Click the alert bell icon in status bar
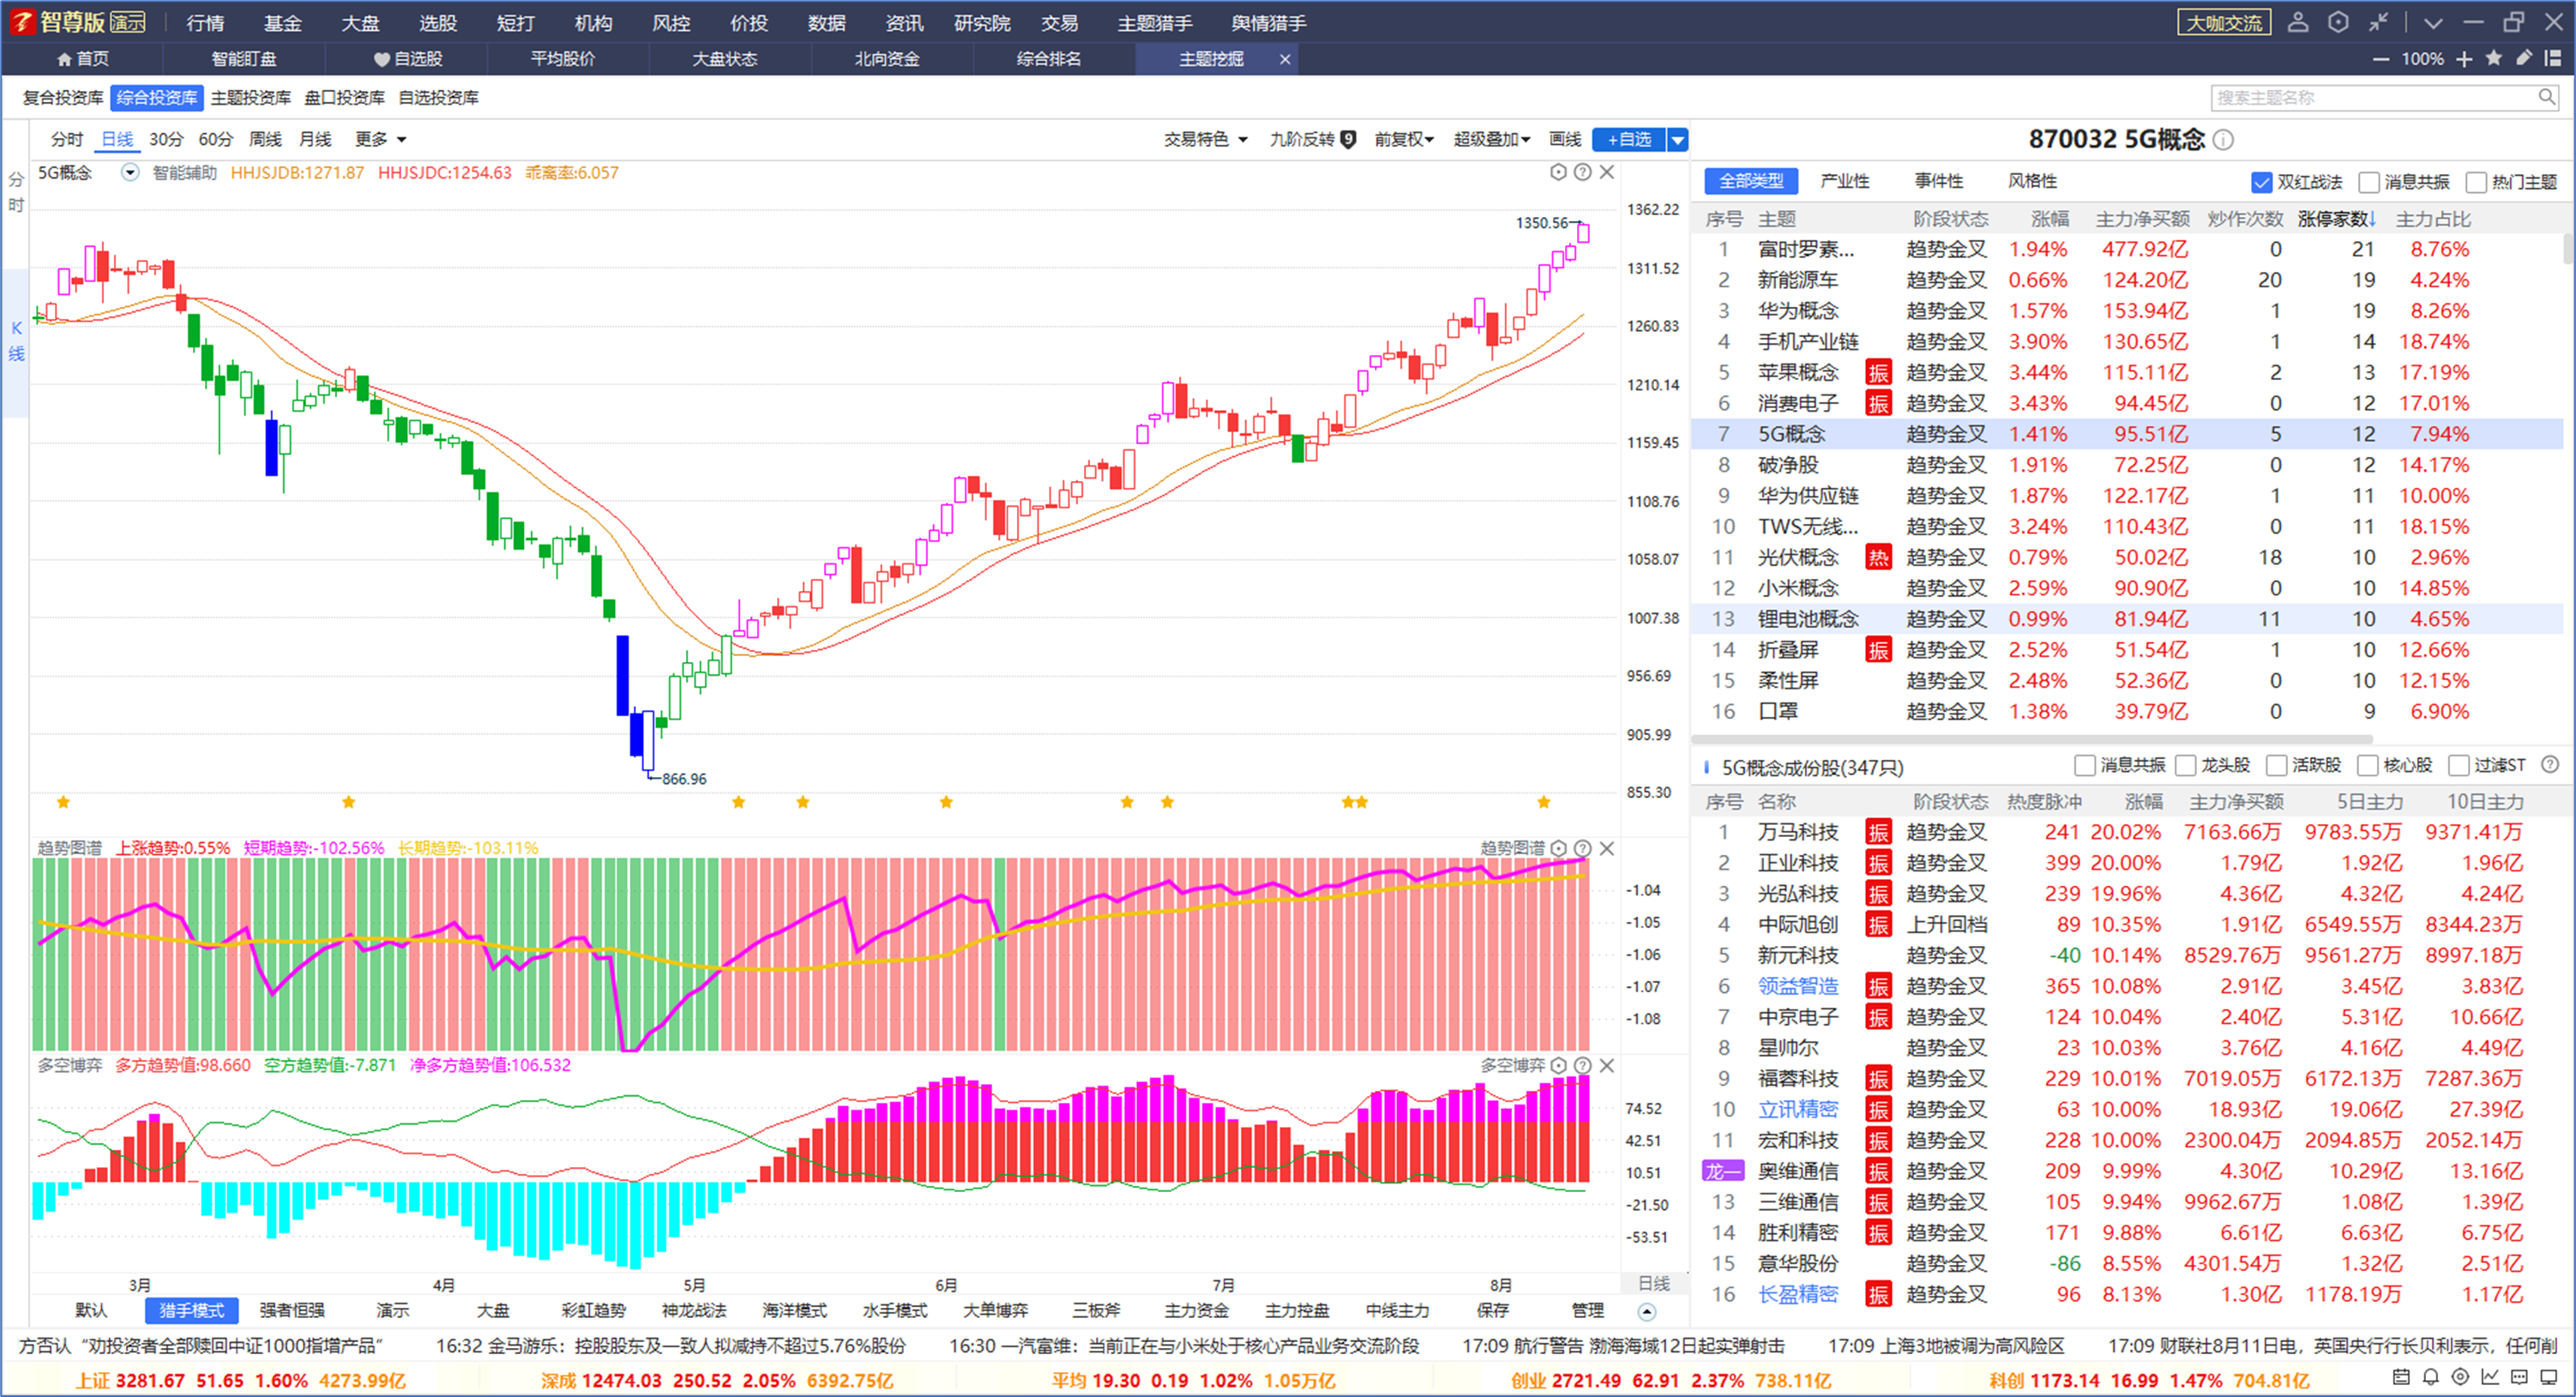2576x1397 pixels. point(2430,1377)
